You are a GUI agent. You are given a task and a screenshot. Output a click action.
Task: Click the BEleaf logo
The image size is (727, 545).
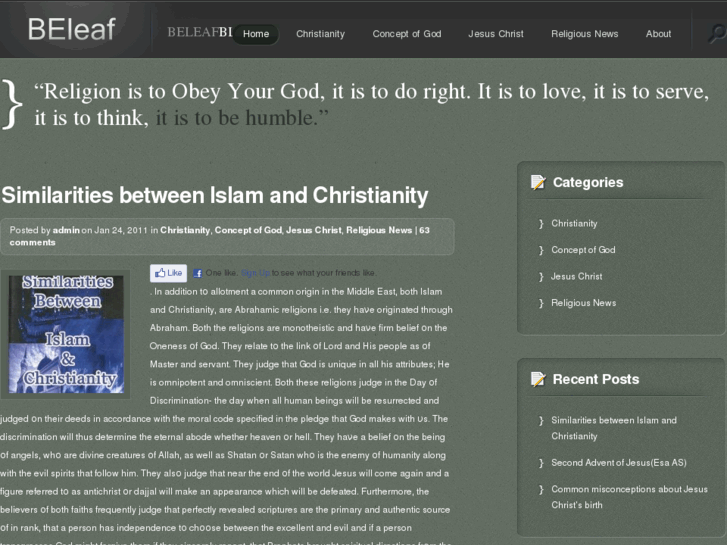coord(71,29)
